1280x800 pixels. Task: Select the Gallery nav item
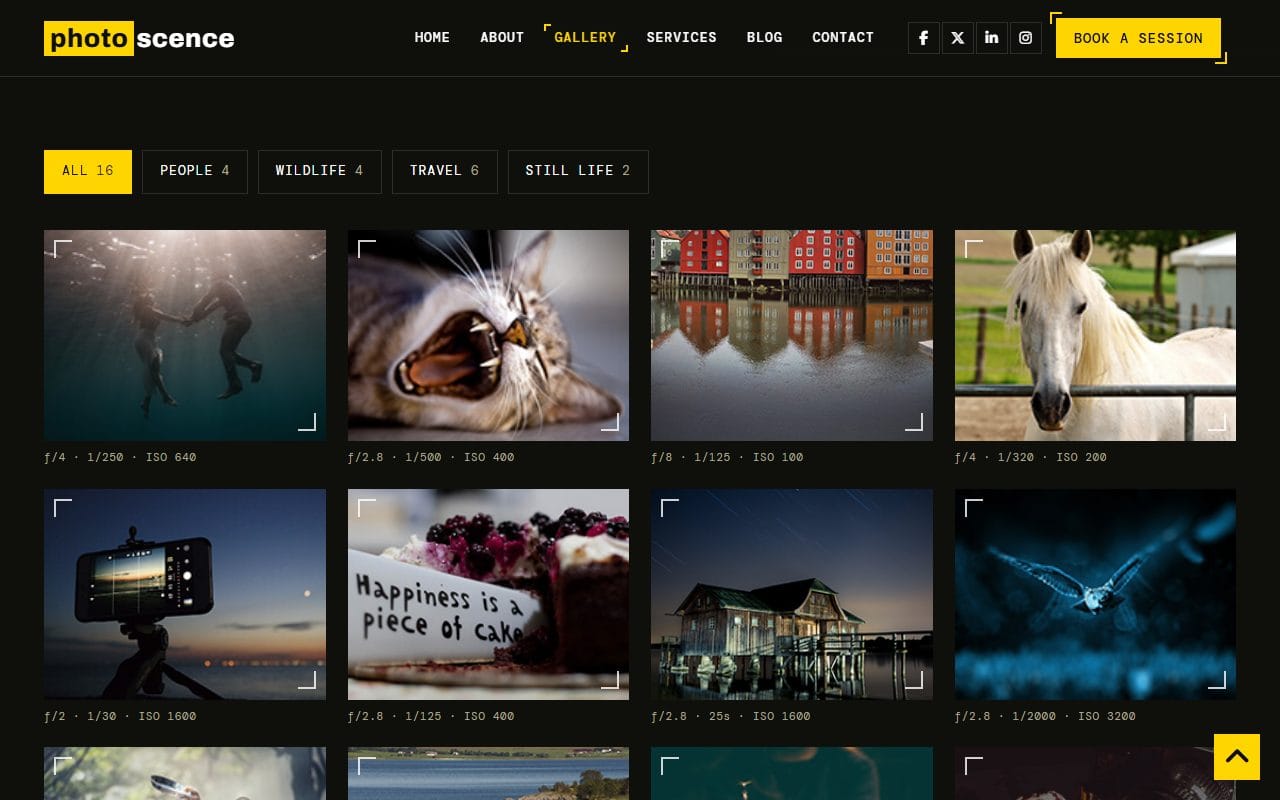(x=585, y=37)
